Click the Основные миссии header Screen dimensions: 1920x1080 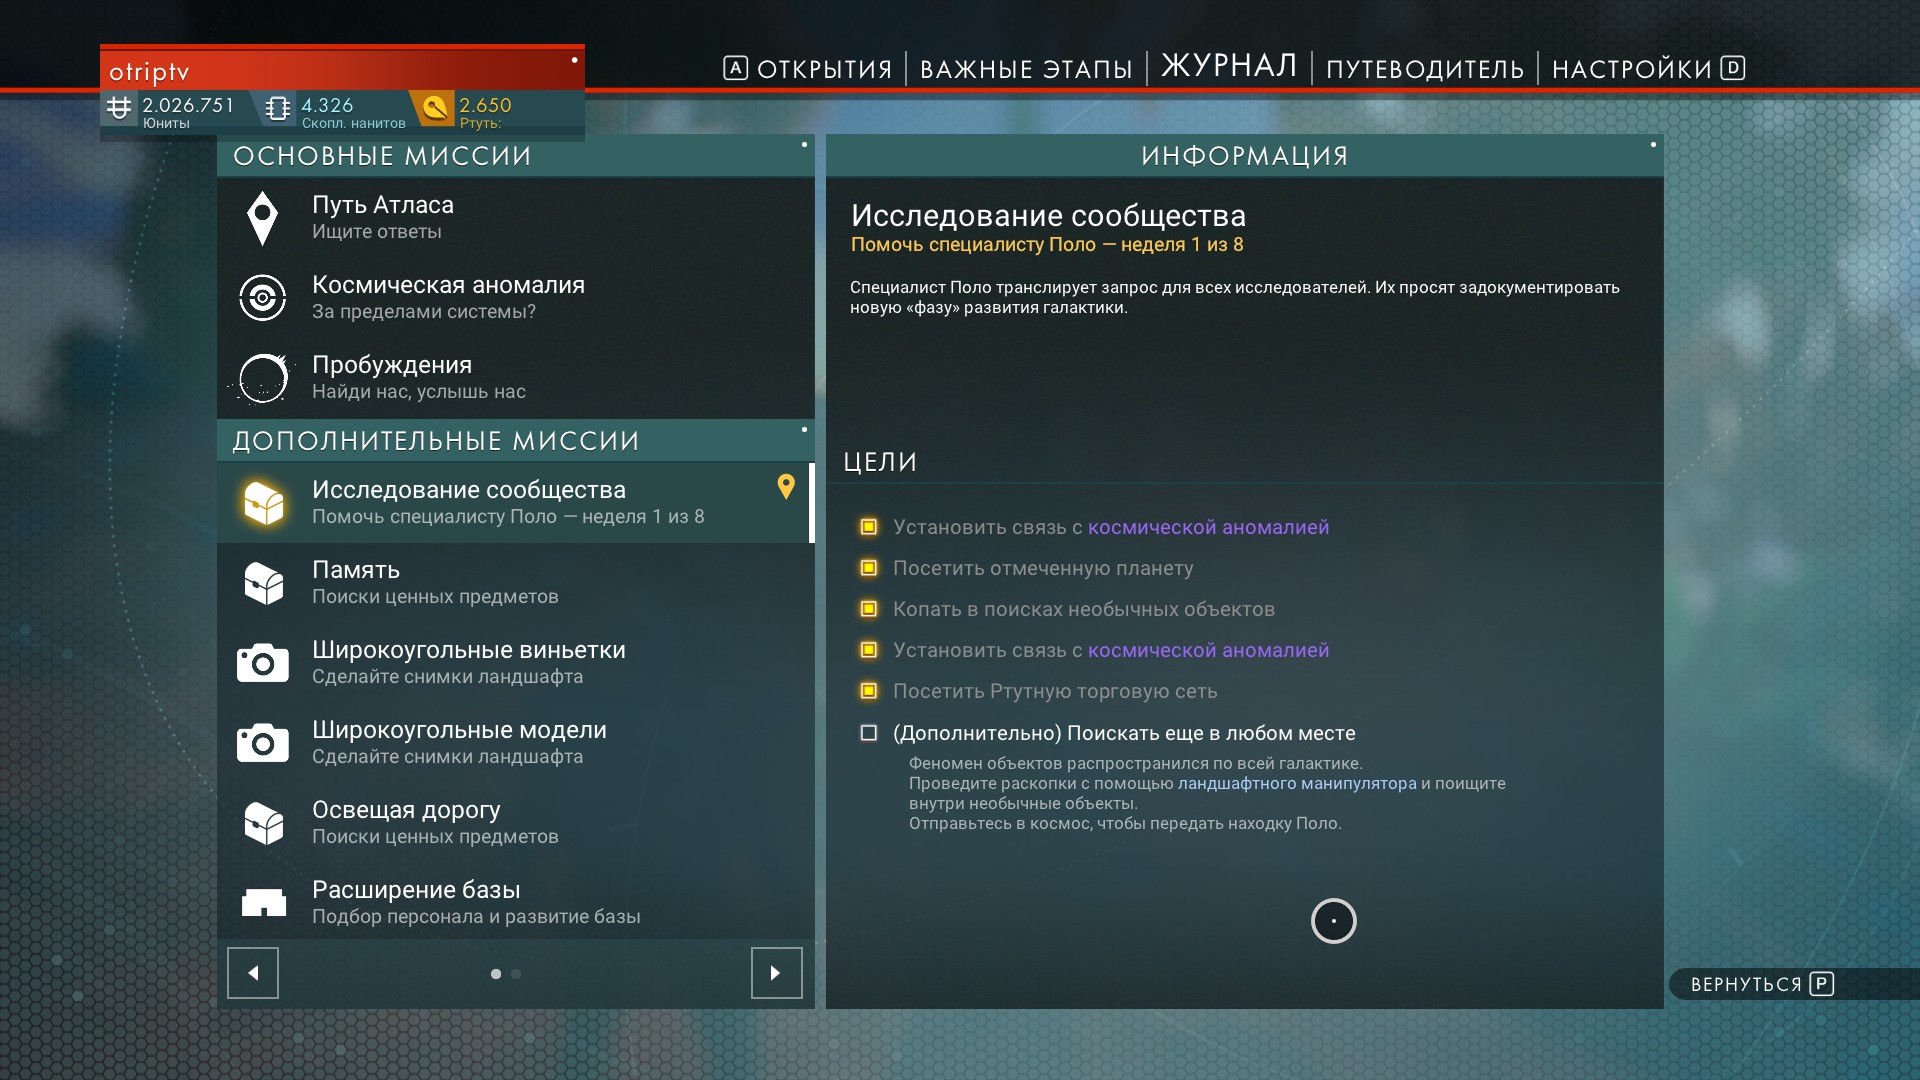[x=515, y=156]
